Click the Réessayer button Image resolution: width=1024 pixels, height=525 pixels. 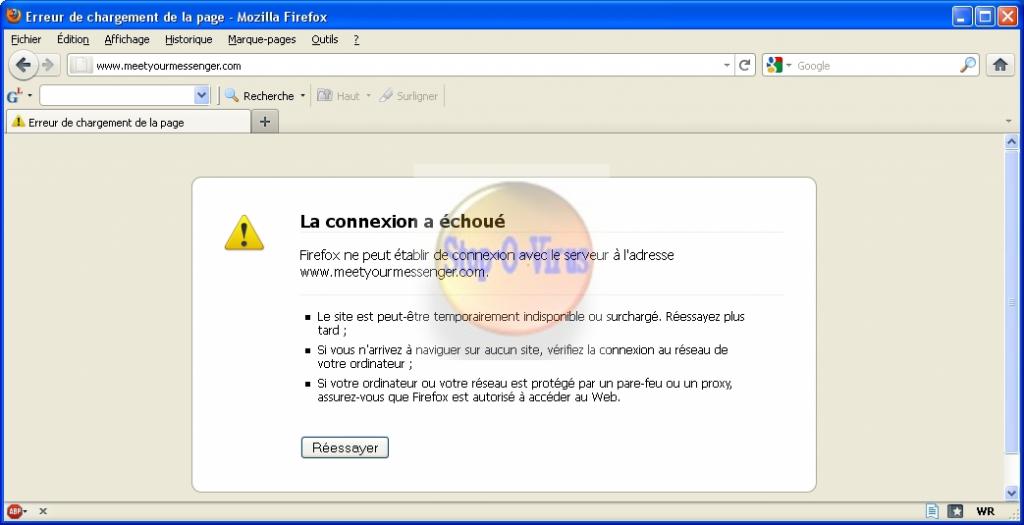click(x=345, y=447)
